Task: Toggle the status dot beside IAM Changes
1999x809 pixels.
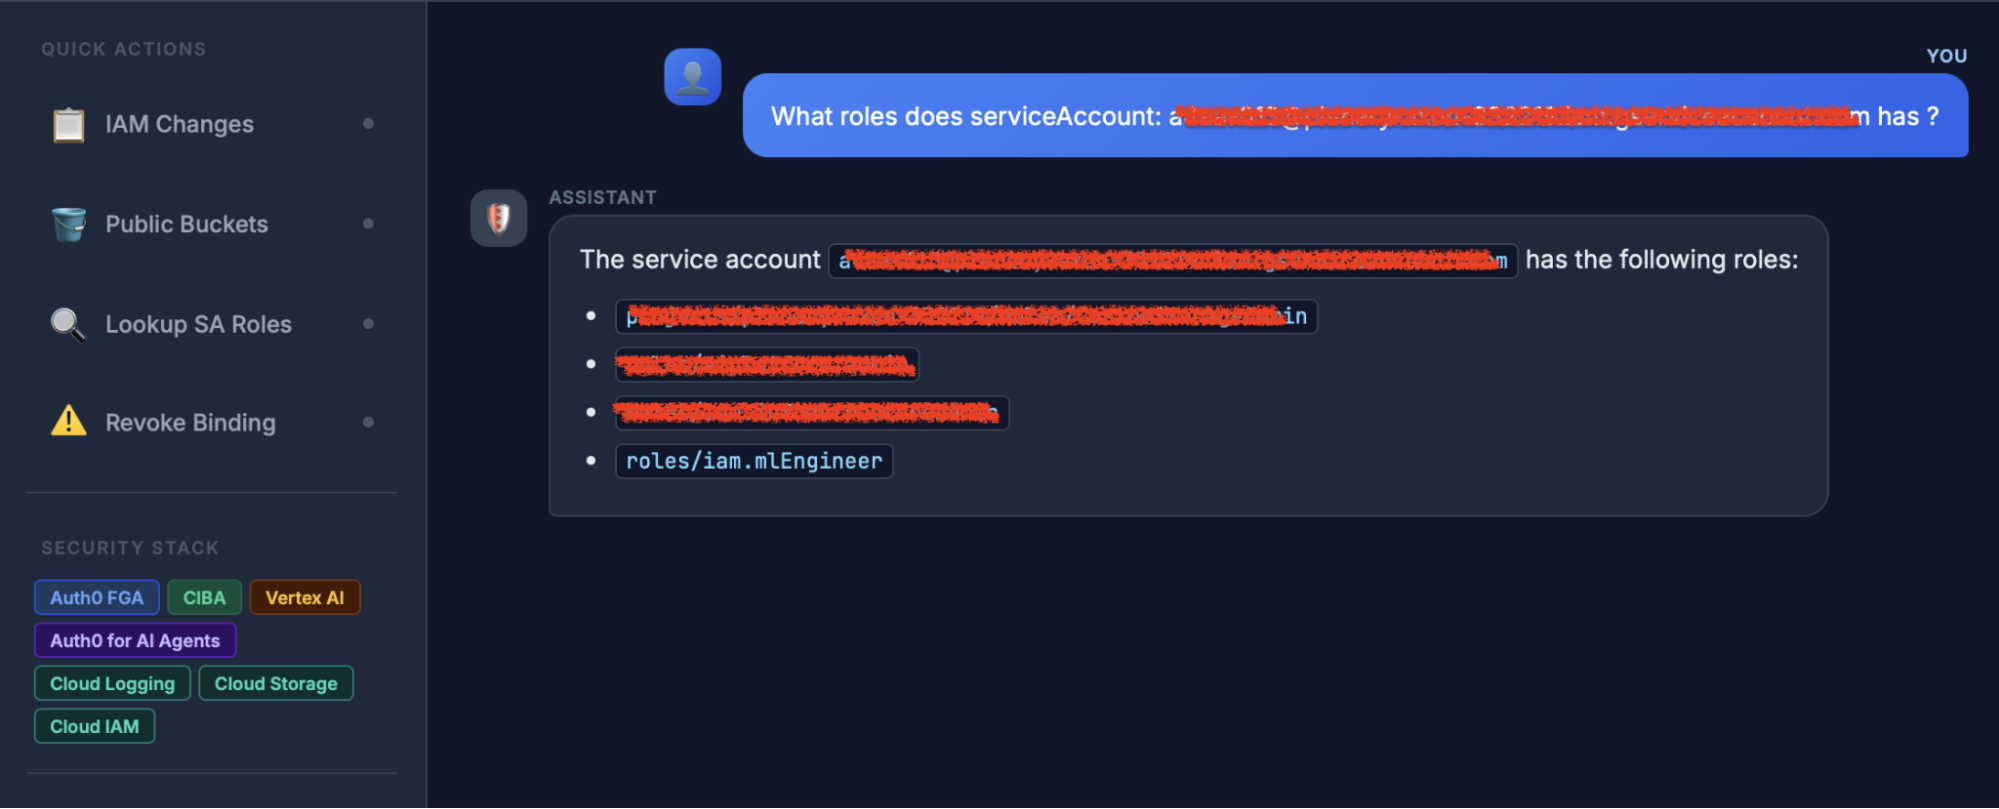Action: pyautogui.click(x=368, y=123)
